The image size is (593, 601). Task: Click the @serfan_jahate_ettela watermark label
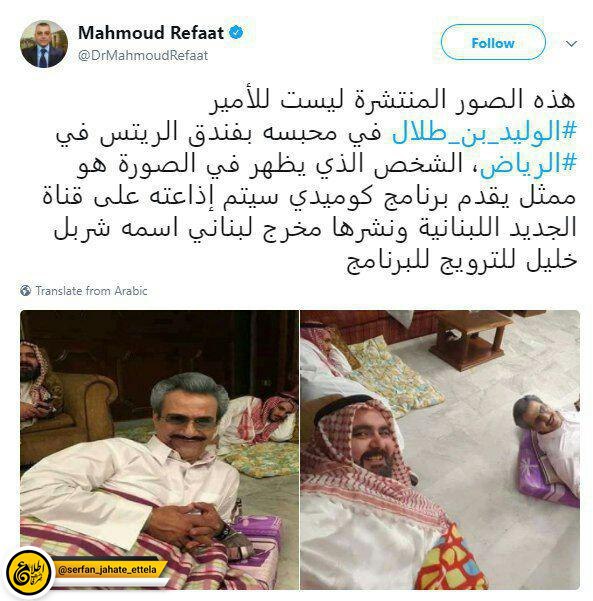(107, 570)
